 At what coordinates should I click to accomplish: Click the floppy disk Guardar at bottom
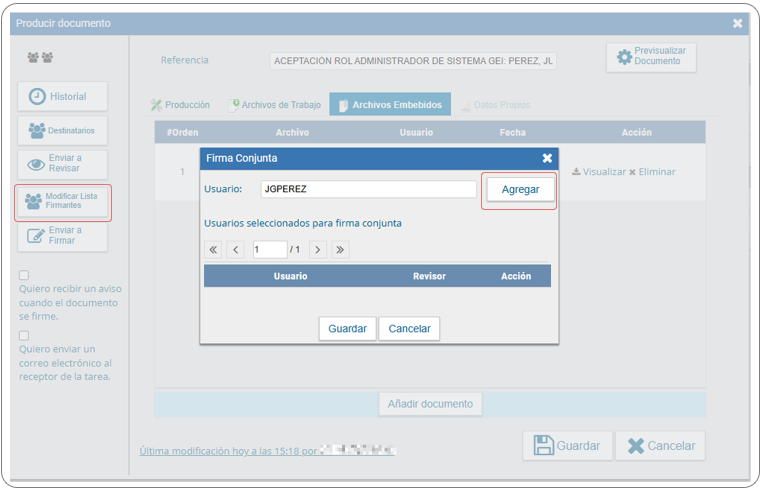pos(567,445)
